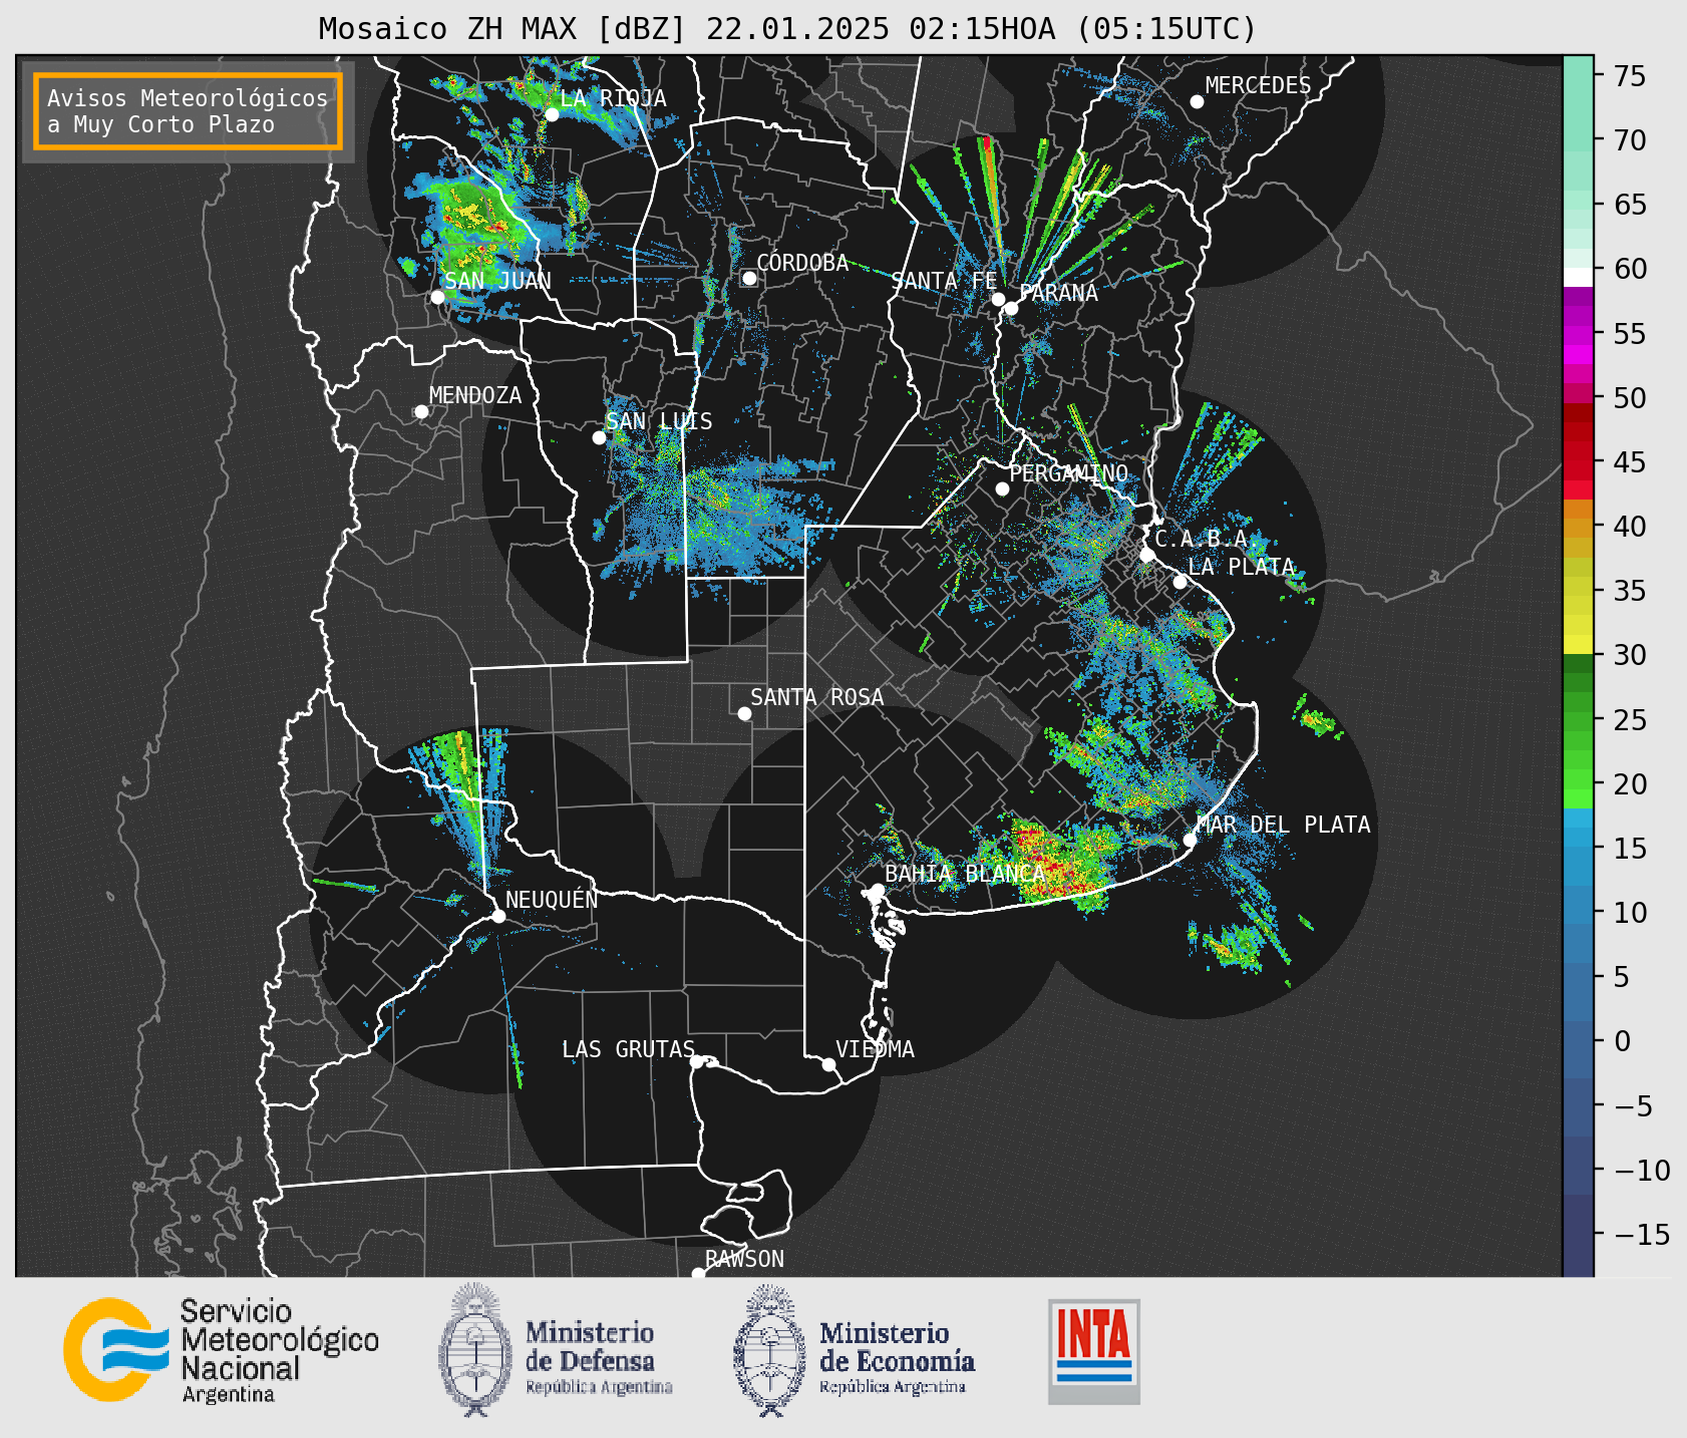
Task: Click the RAWSON city label
Action: (744, 1259)
